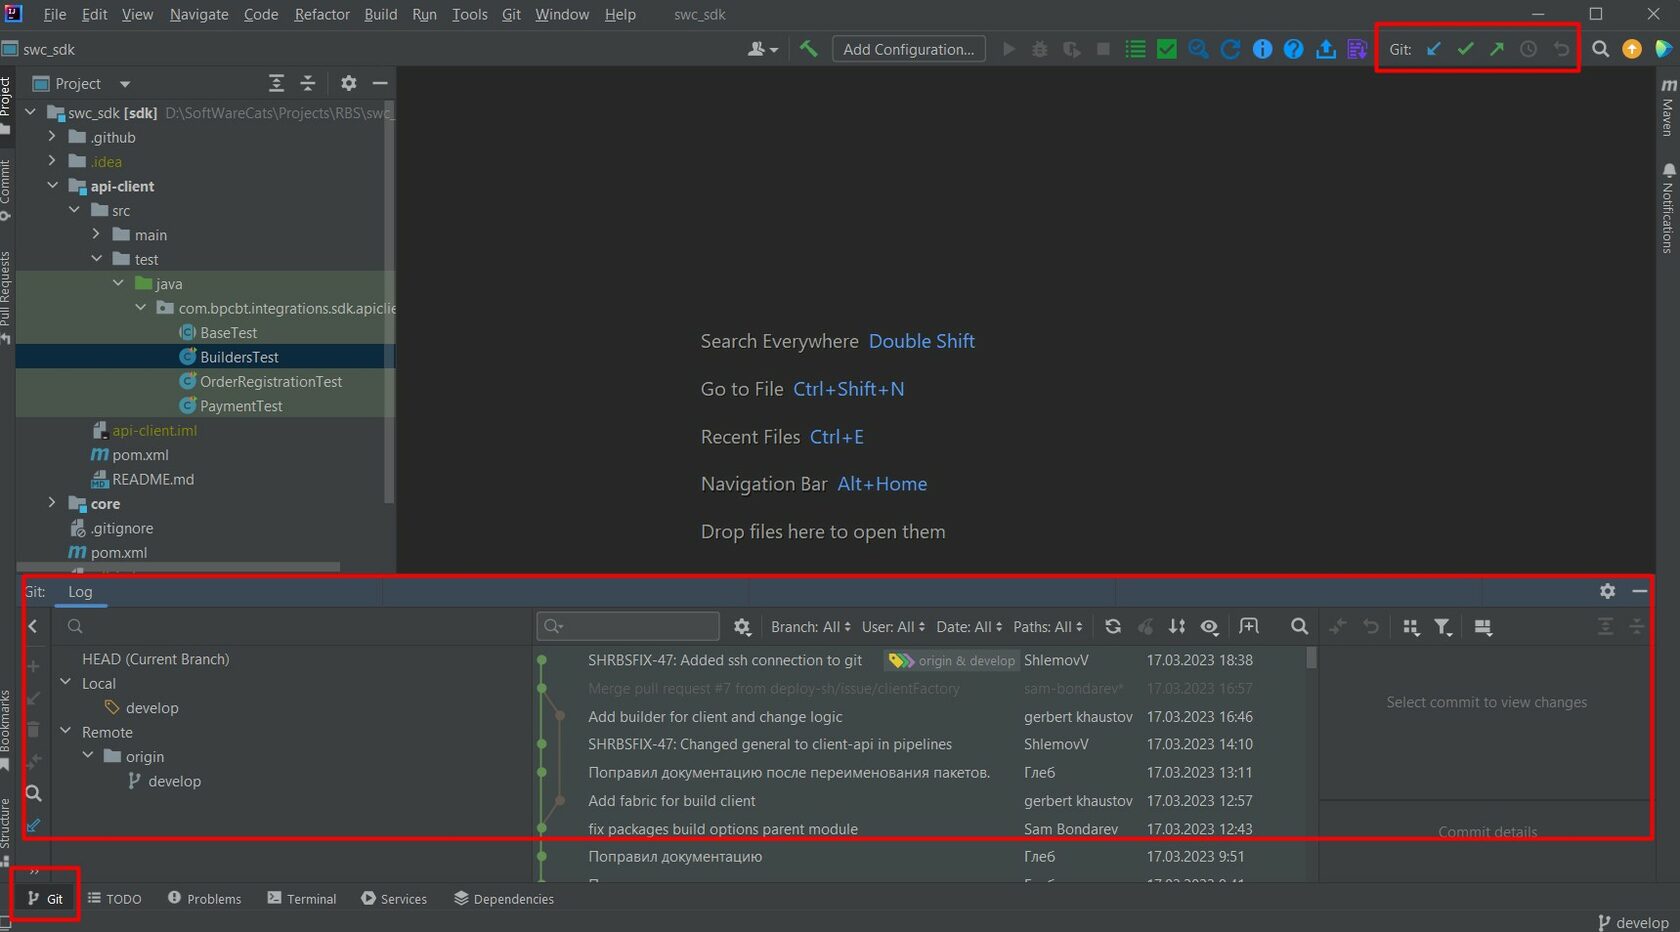Open the Refactor menu
This screenshot has height=932, width=1680.
pos(322,14)
